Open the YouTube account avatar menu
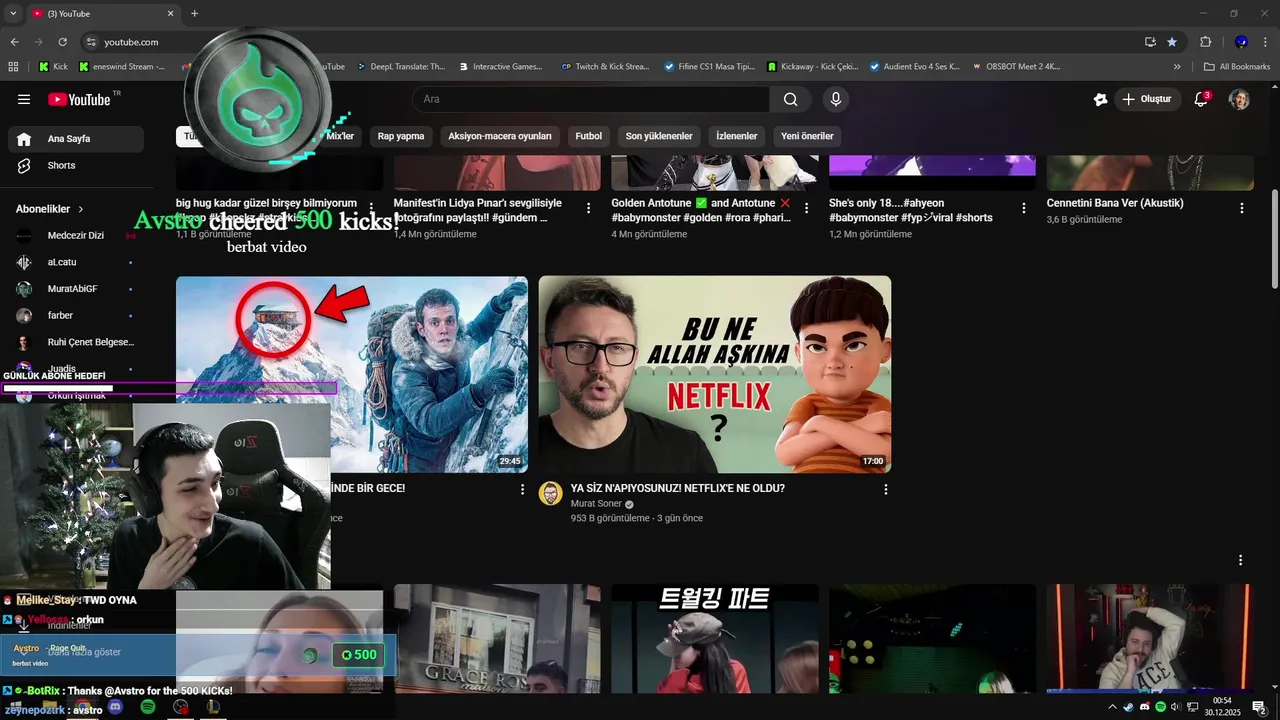Viewport: 1280px width, 720px height. click(1239, 99)
